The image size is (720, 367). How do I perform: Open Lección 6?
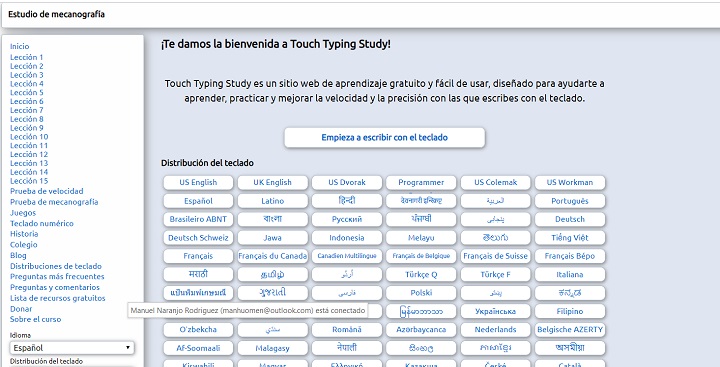tap(27, 102)
